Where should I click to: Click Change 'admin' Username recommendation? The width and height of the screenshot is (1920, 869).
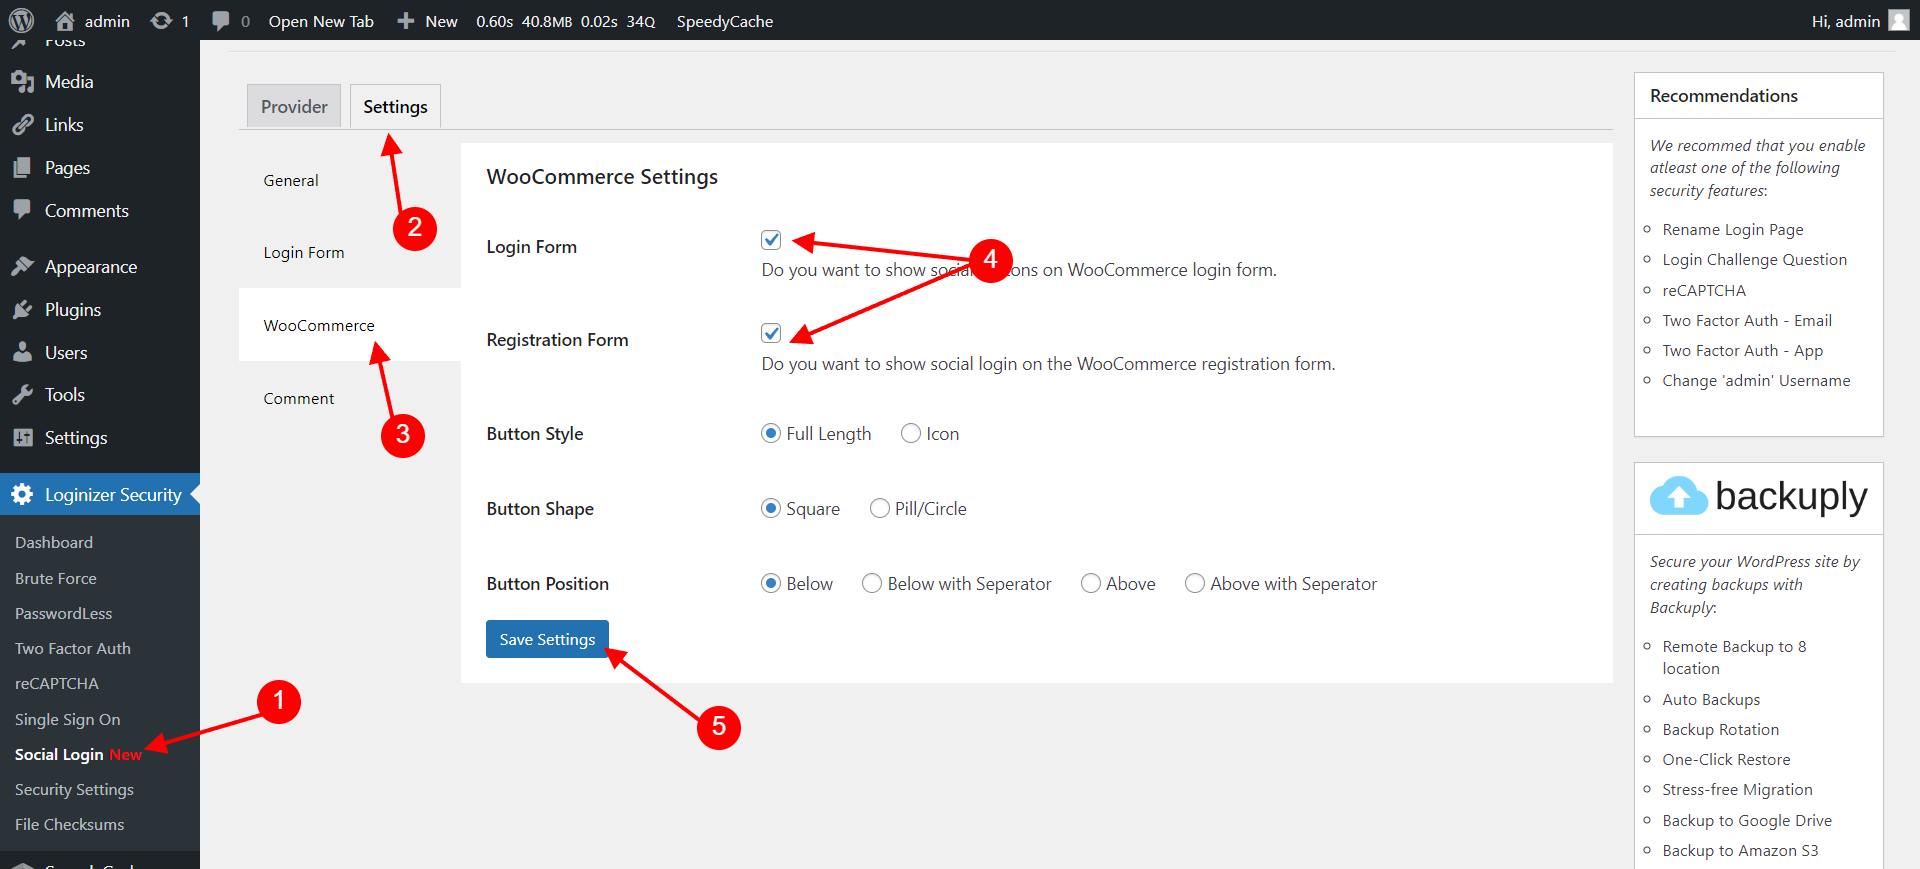pyautogui.click(x=1756, y=380)
